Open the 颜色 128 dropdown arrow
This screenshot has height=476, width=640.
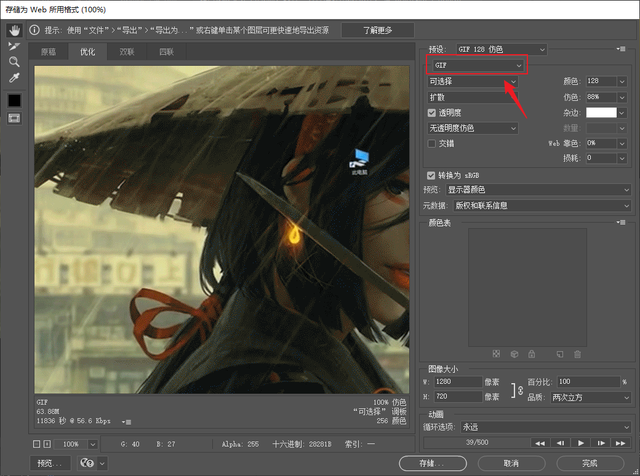622,81
